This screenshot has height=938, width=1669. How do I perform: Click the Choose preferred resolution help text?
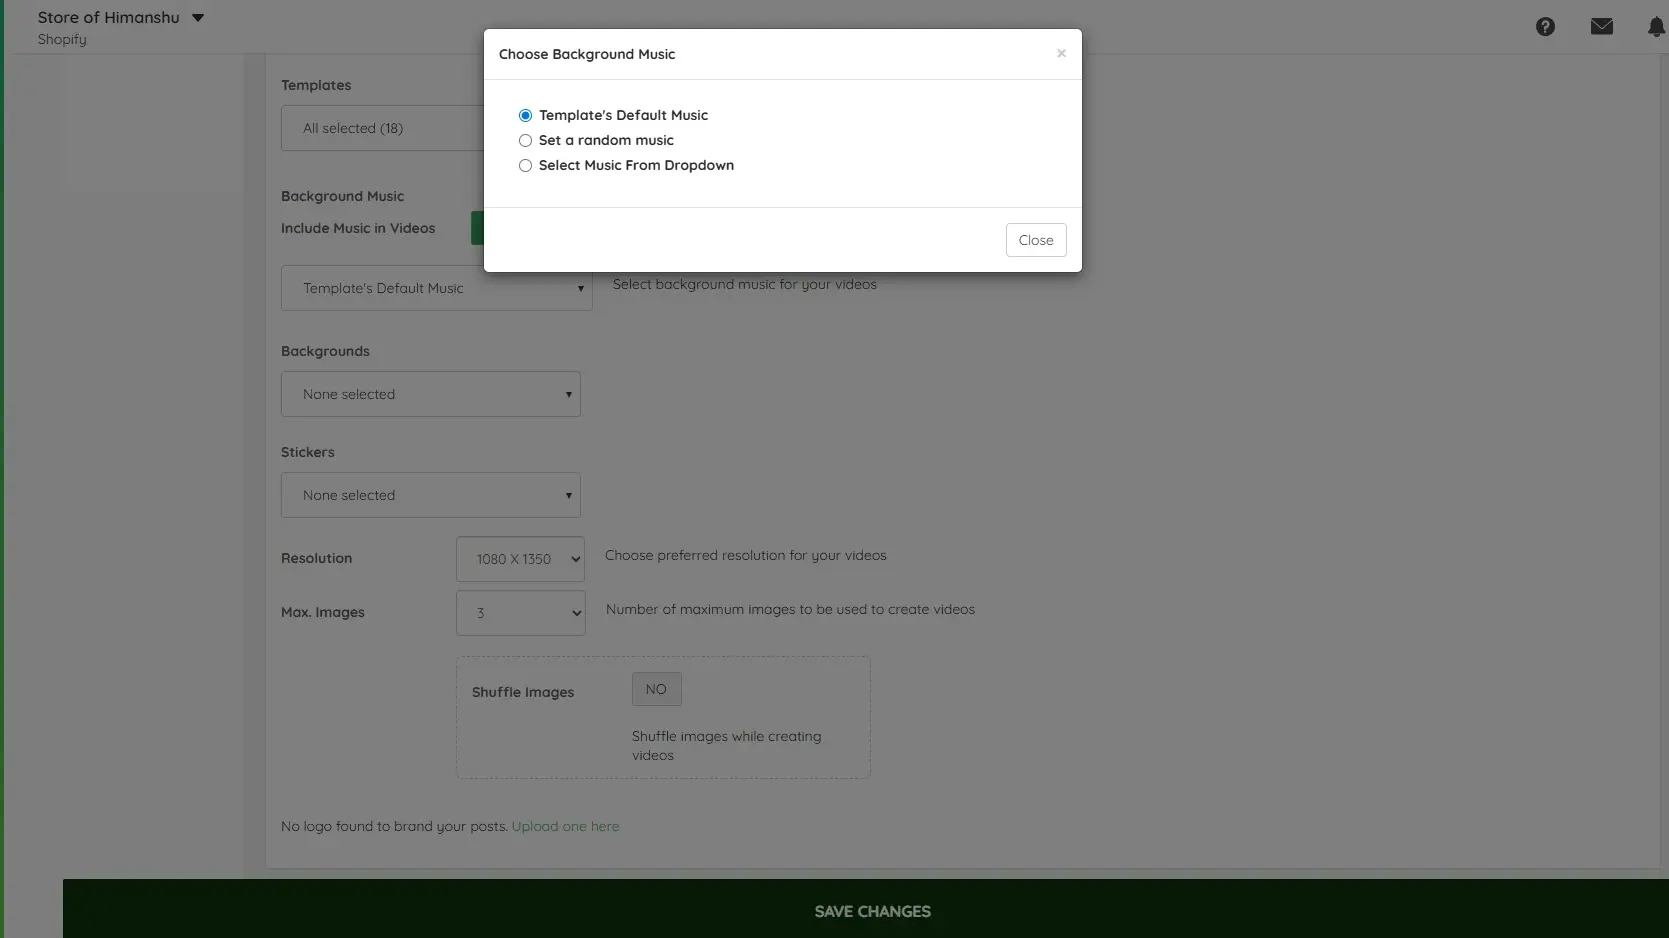click(x=745, y=555)
